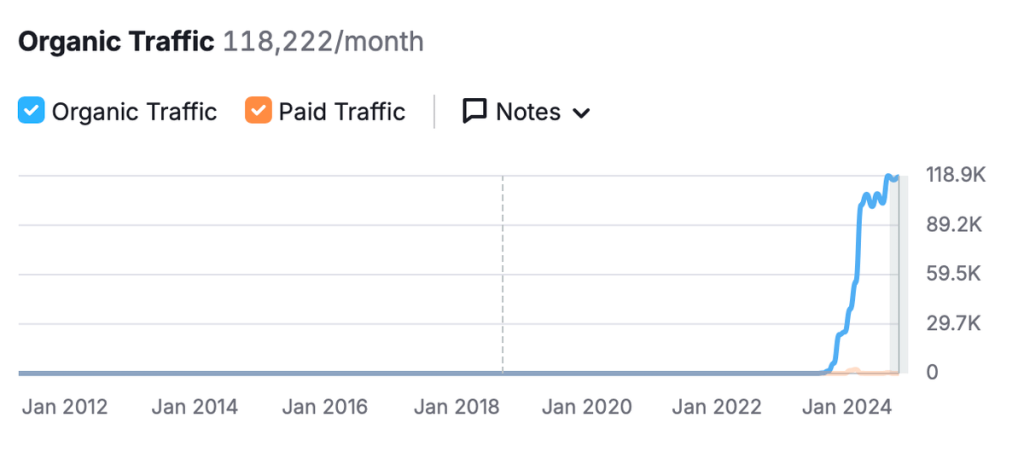Click the blue line's peak near 118.9K

pyautogui.click(x=888, y=177)
